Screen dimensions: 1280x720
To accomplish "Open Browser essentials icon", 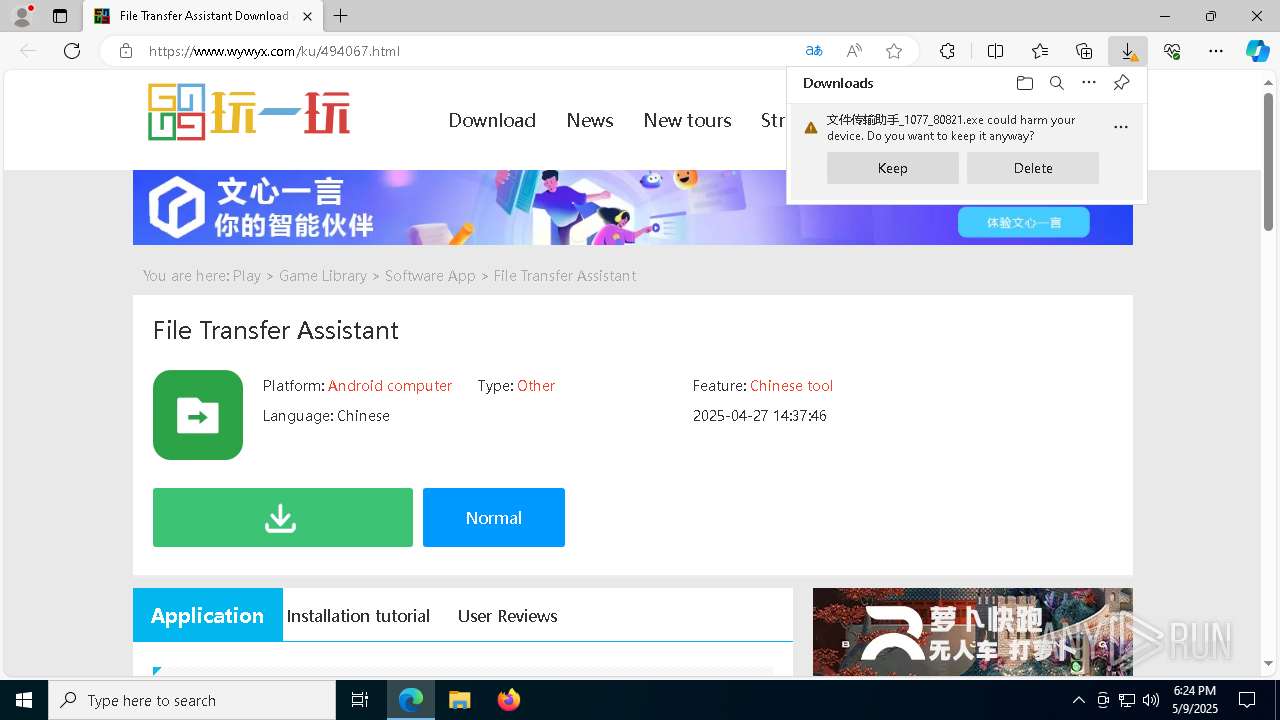I will tap(1172, 51).
